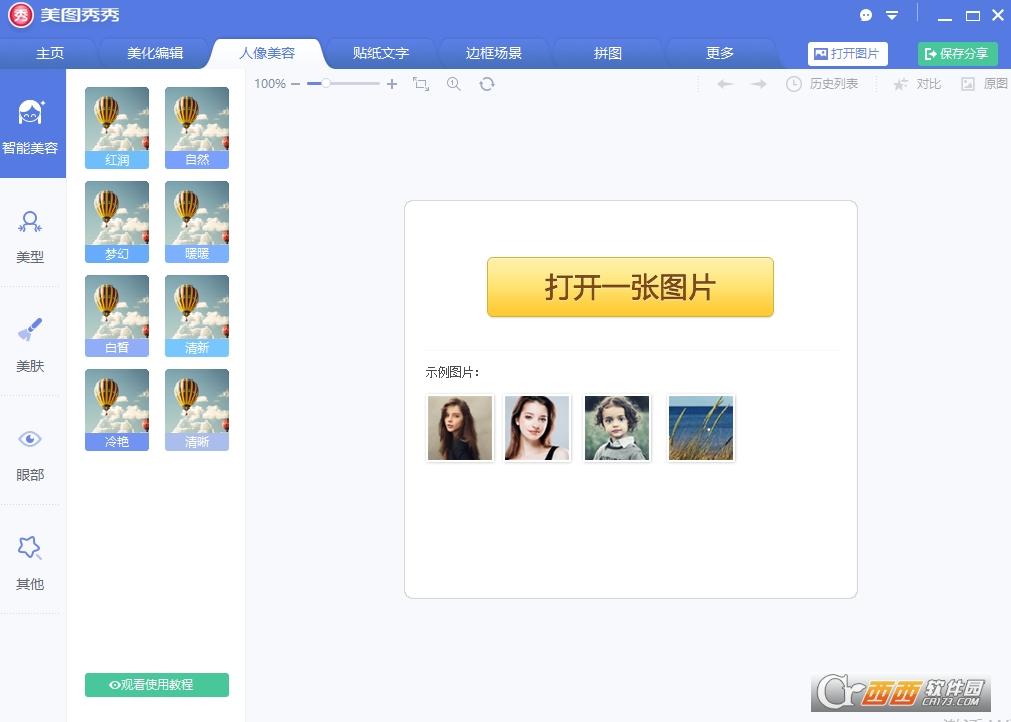
Task: Open the long-haired woman sample photo
Action: pos(460,428)
